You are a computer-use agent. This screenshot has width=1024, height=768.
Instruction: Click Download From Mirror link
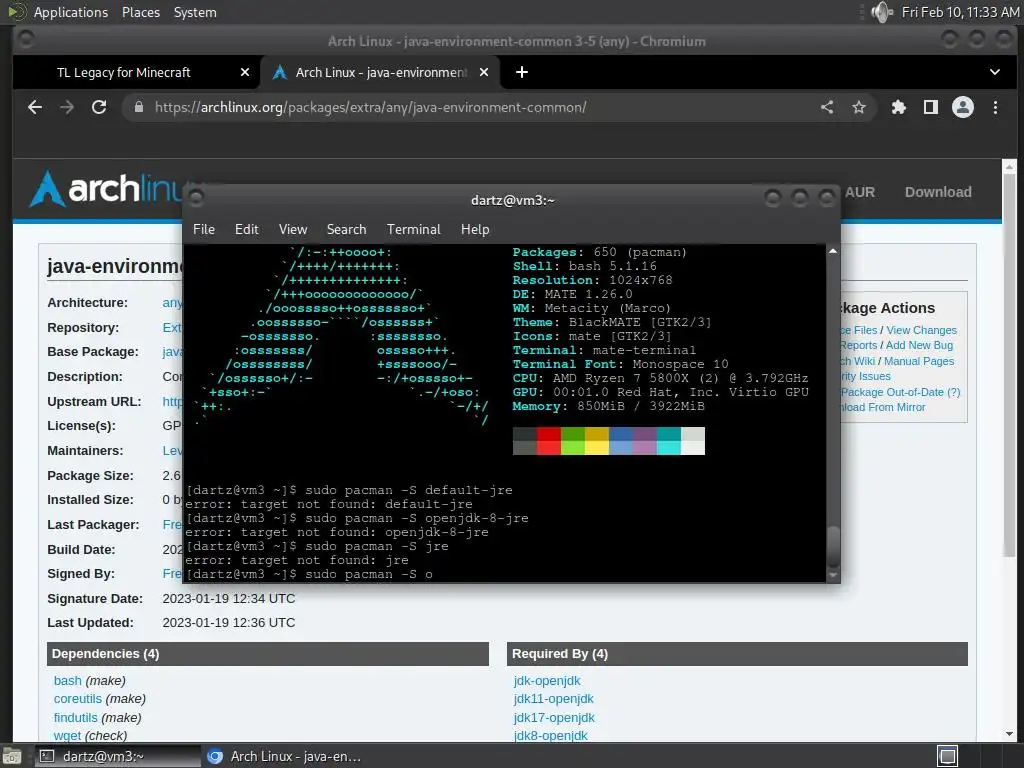(883, 408)
